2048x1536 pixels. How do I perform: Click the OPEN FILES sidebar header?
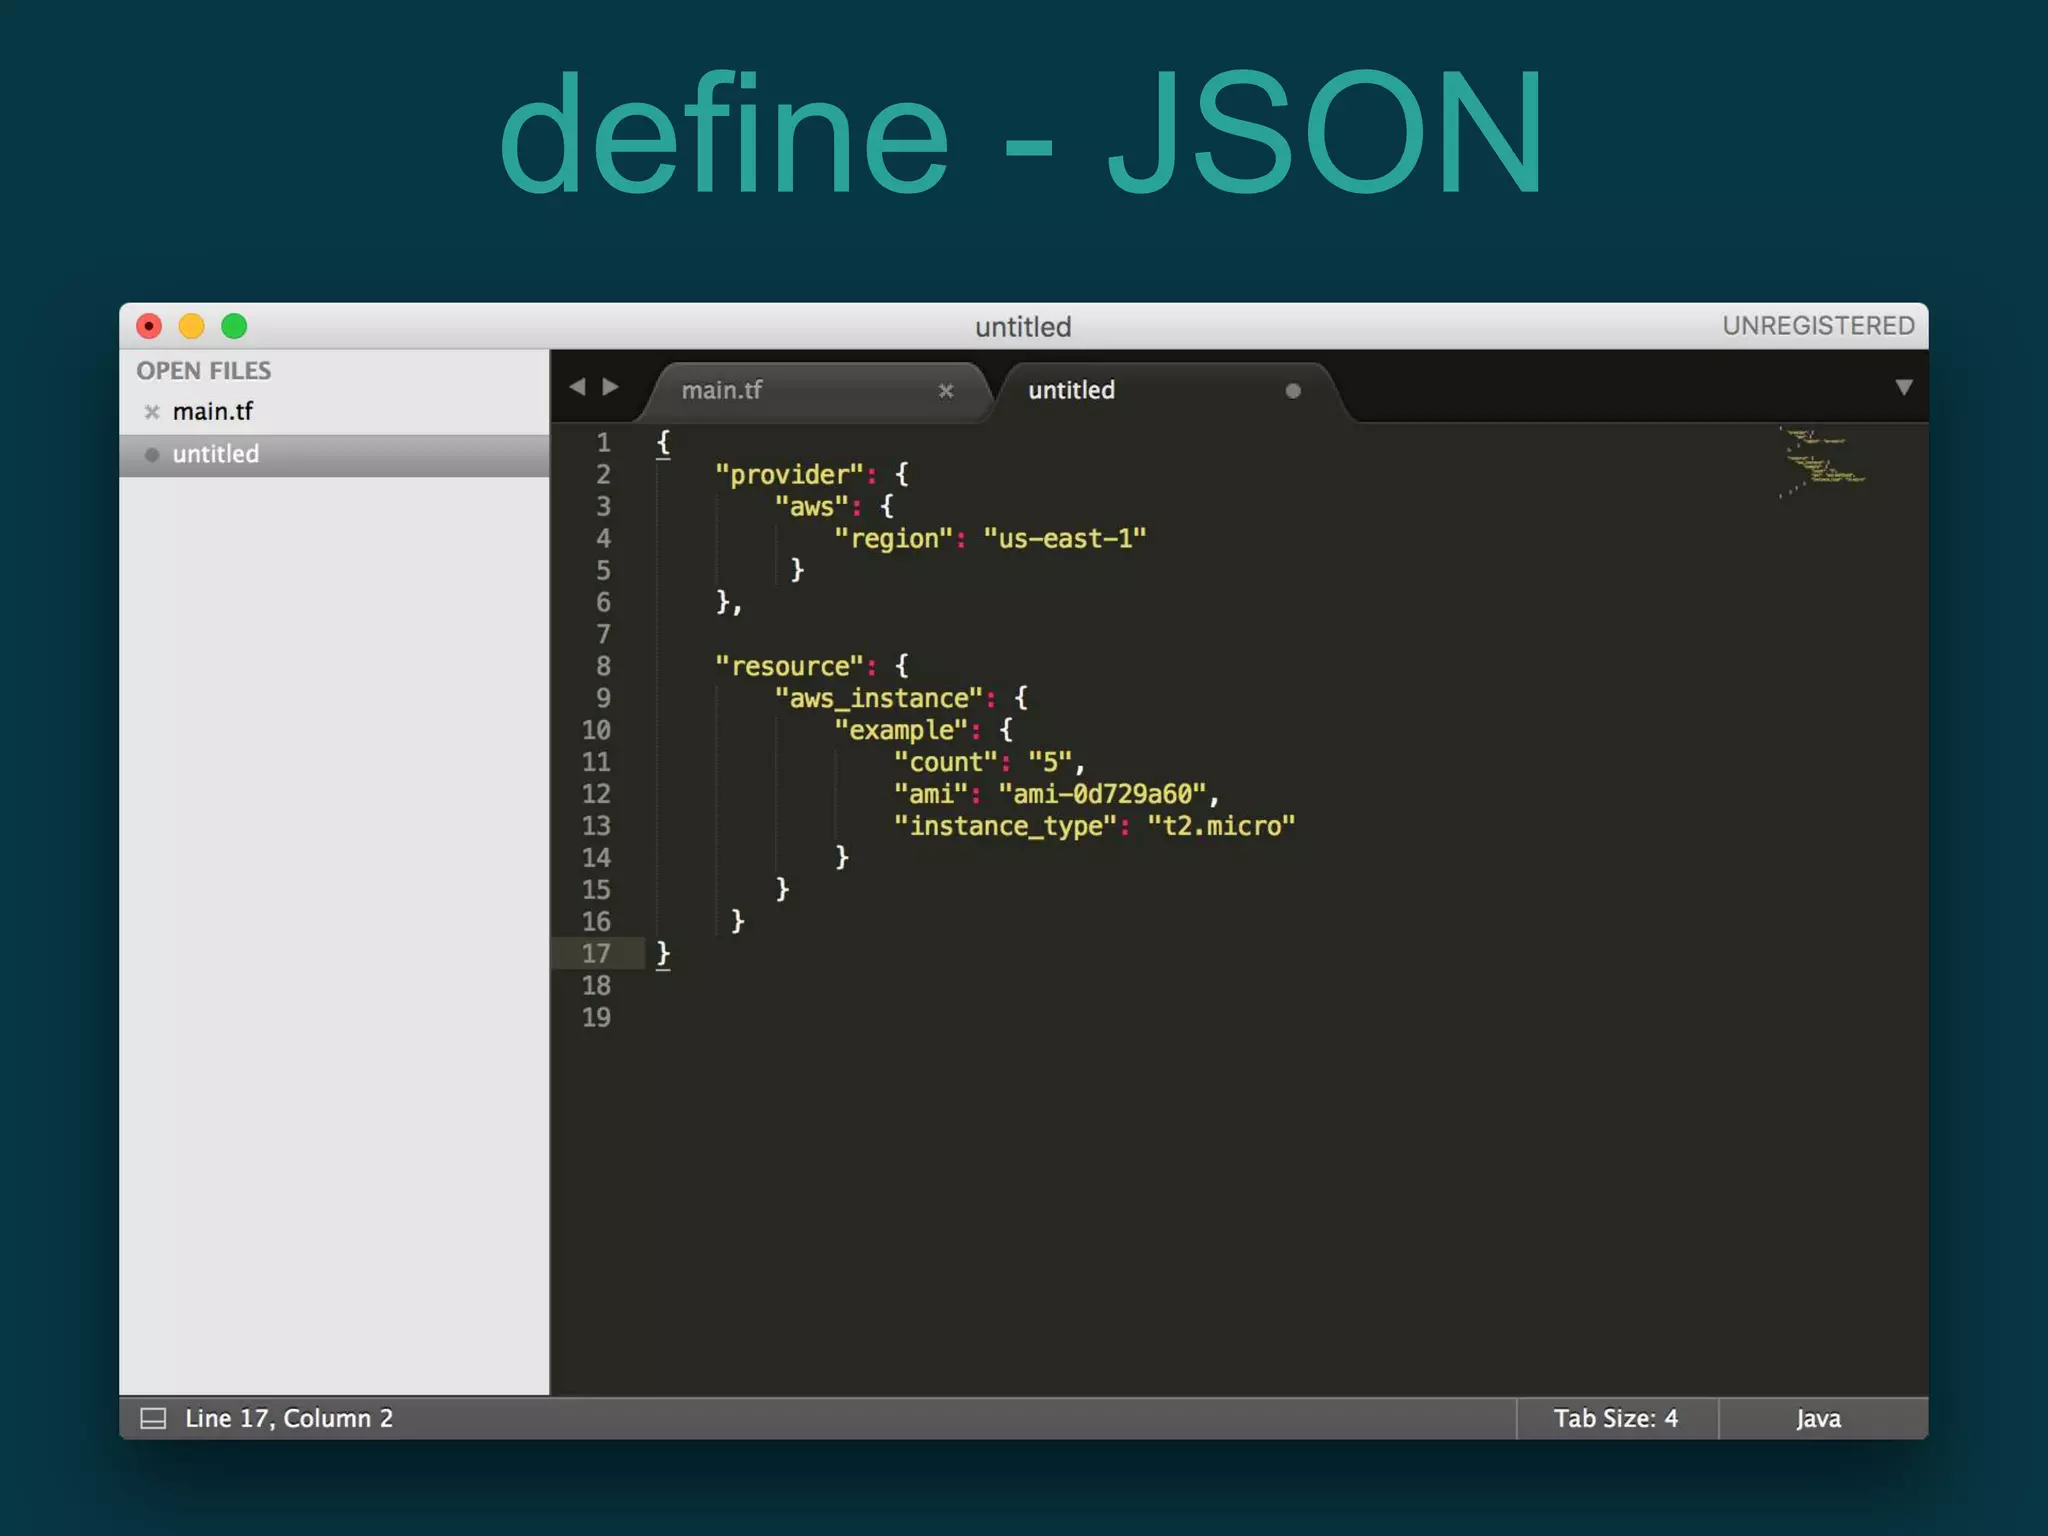point(204,371)
